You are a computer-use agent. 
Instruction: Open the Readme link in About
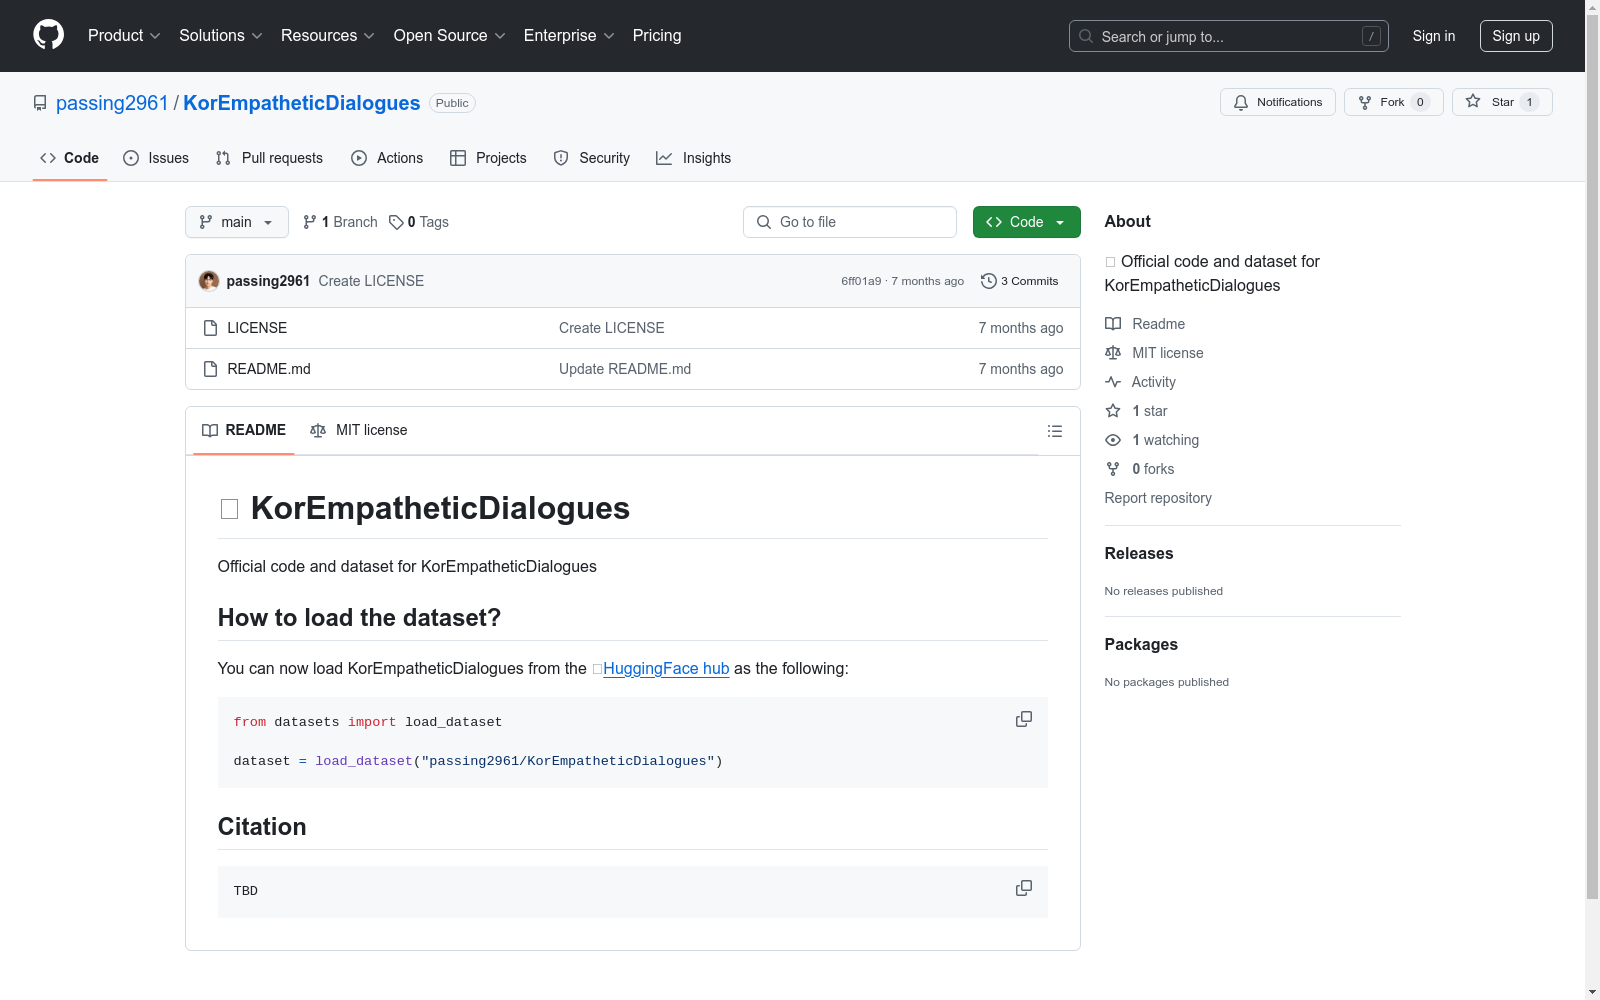1145,324
